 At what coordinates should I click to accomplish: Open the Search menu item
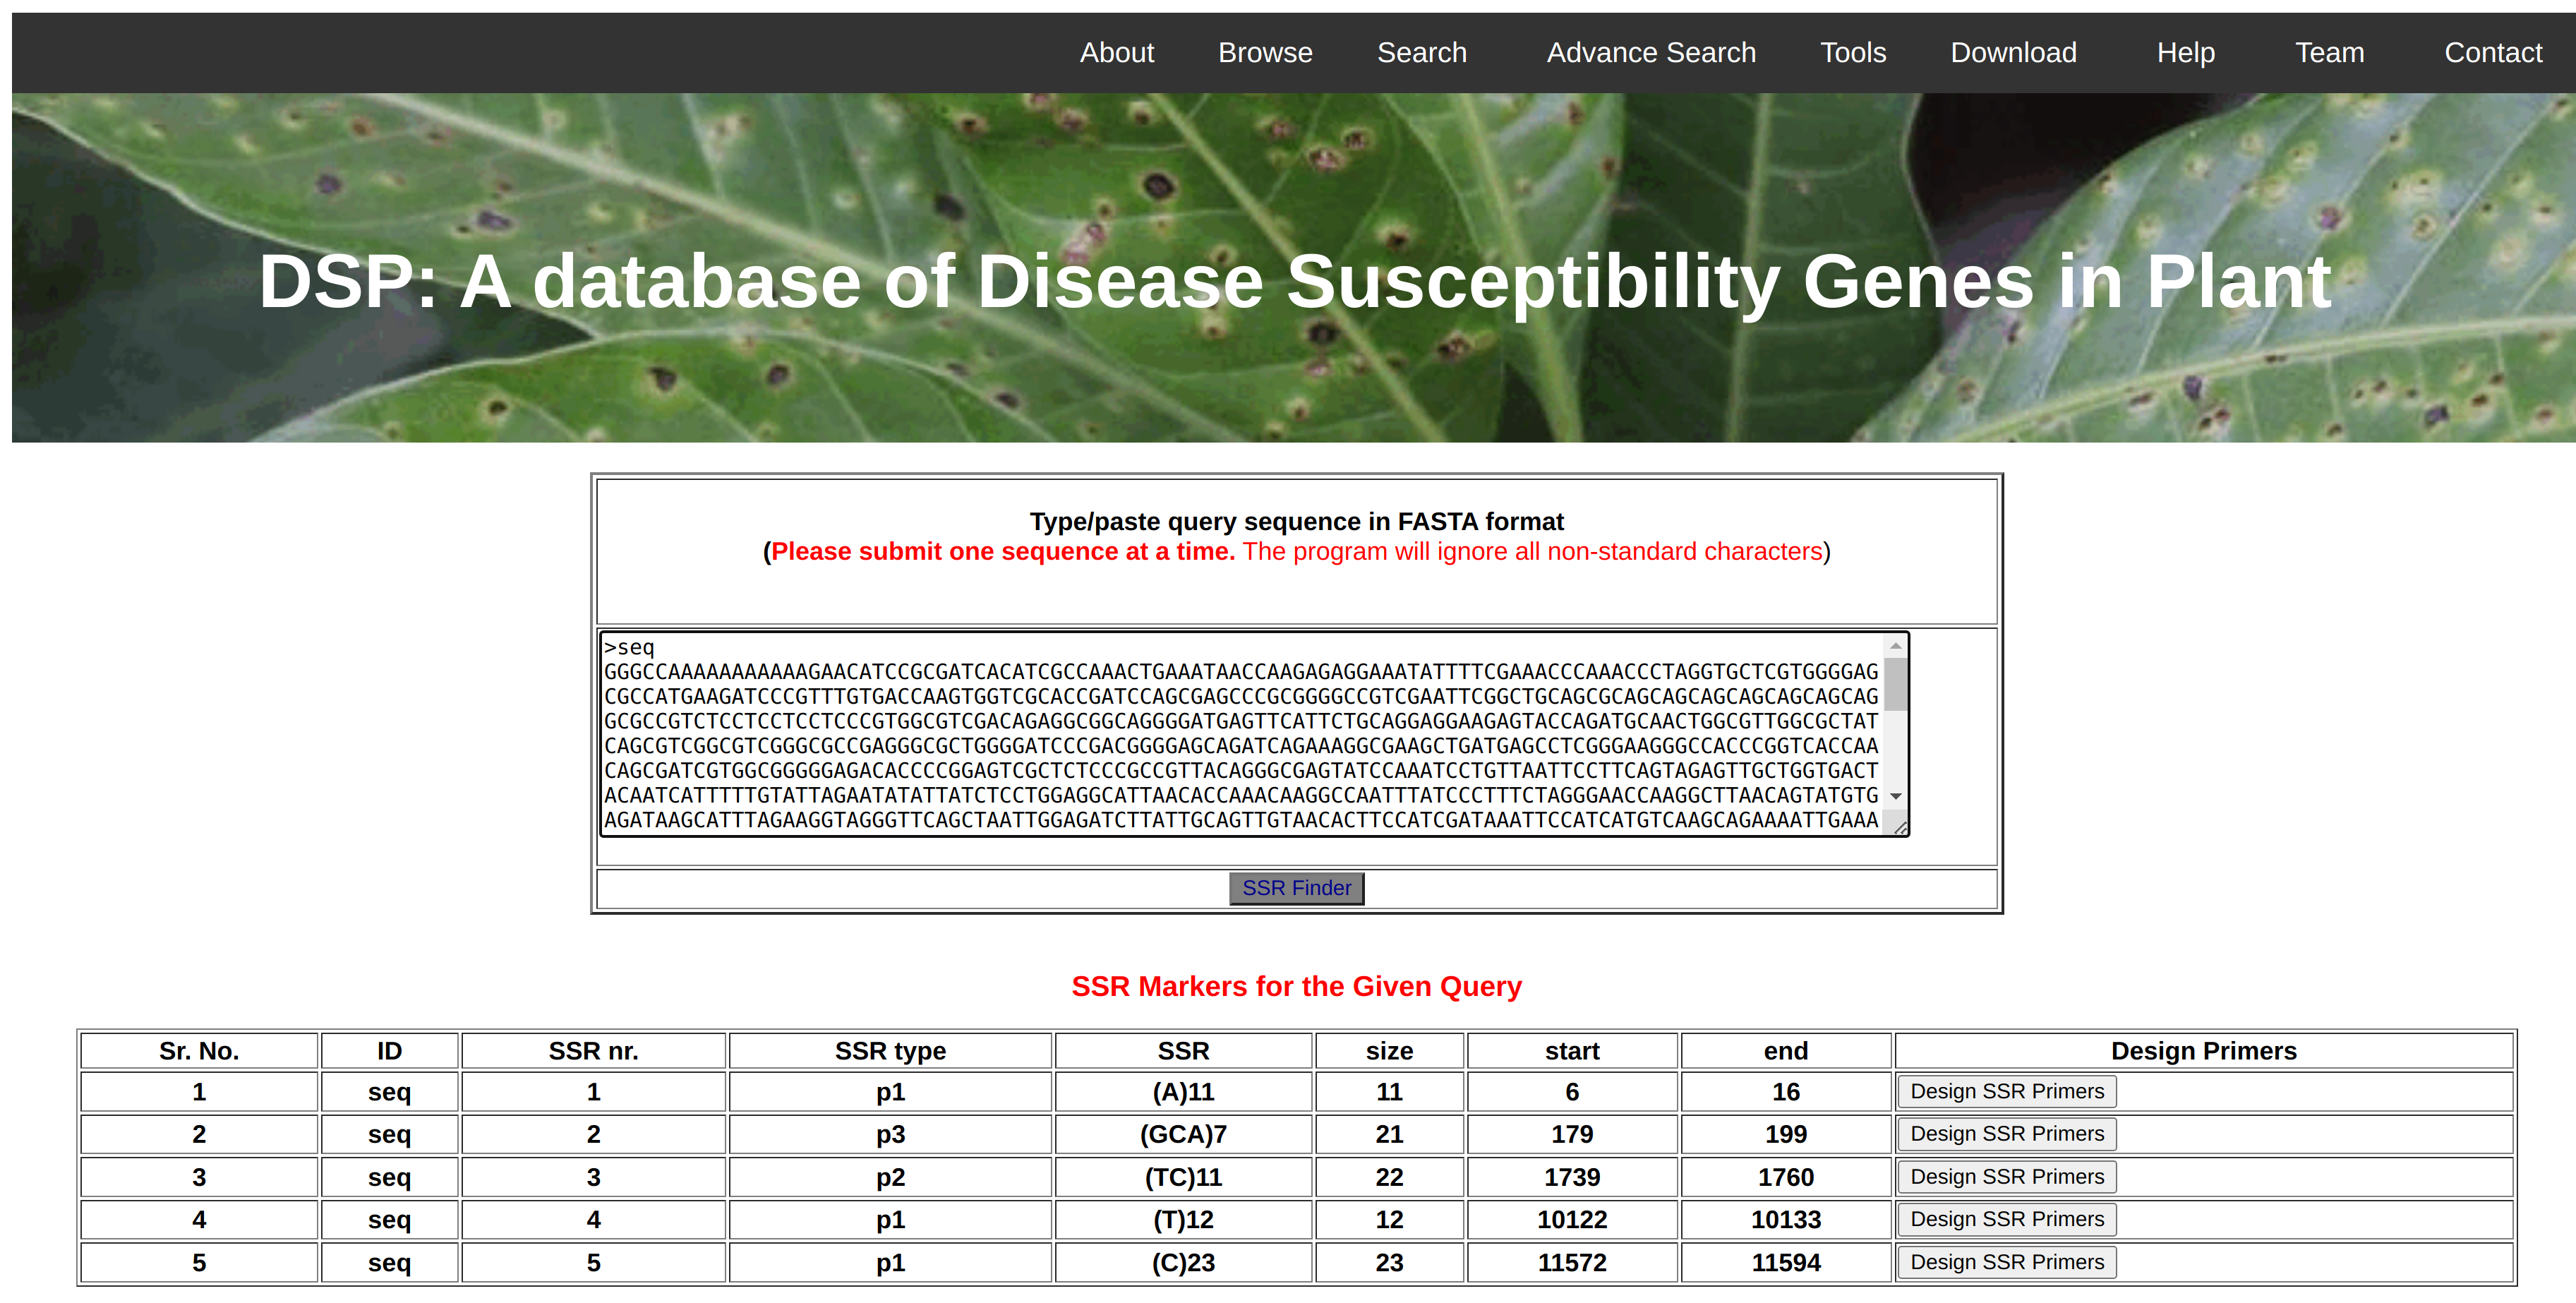pyautogui.click(x=1421, y=53)
